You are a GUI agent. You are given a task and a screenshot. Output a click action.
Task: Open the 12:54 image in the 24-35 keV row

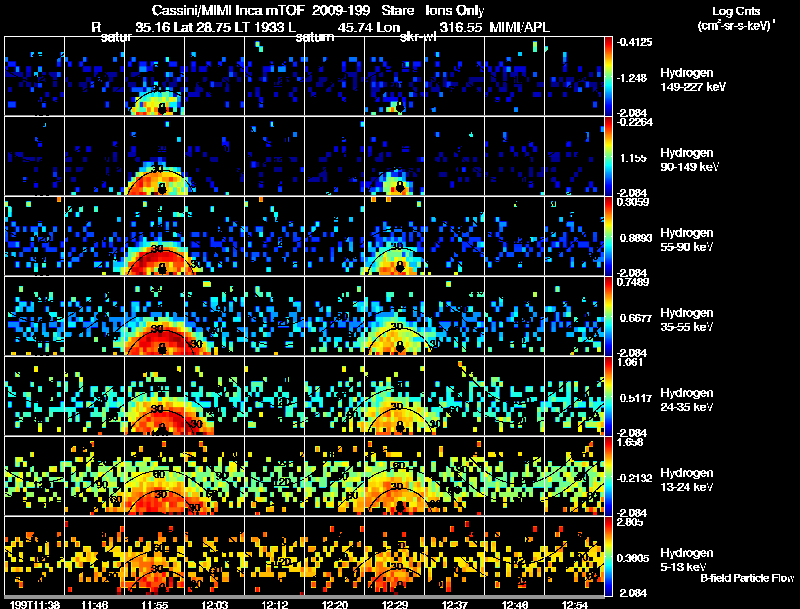[574, 397]
